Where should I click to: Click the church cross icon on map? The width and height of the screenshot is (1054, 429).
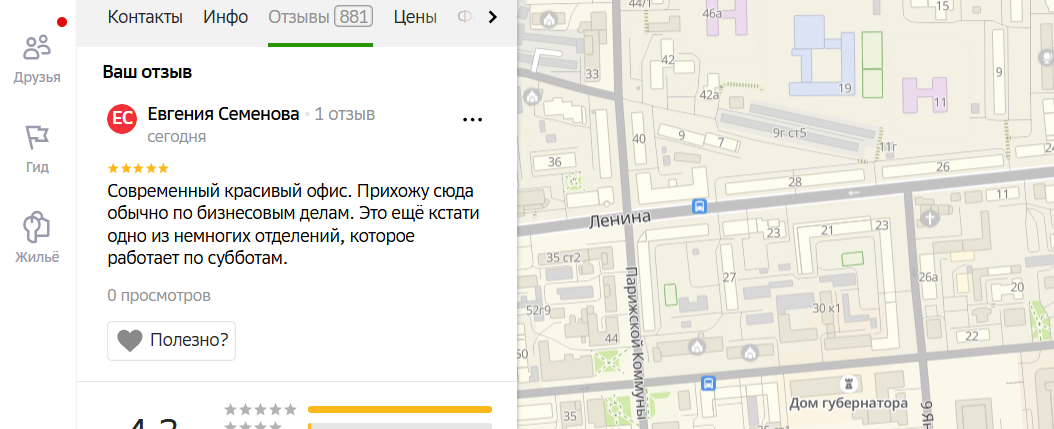930,219
